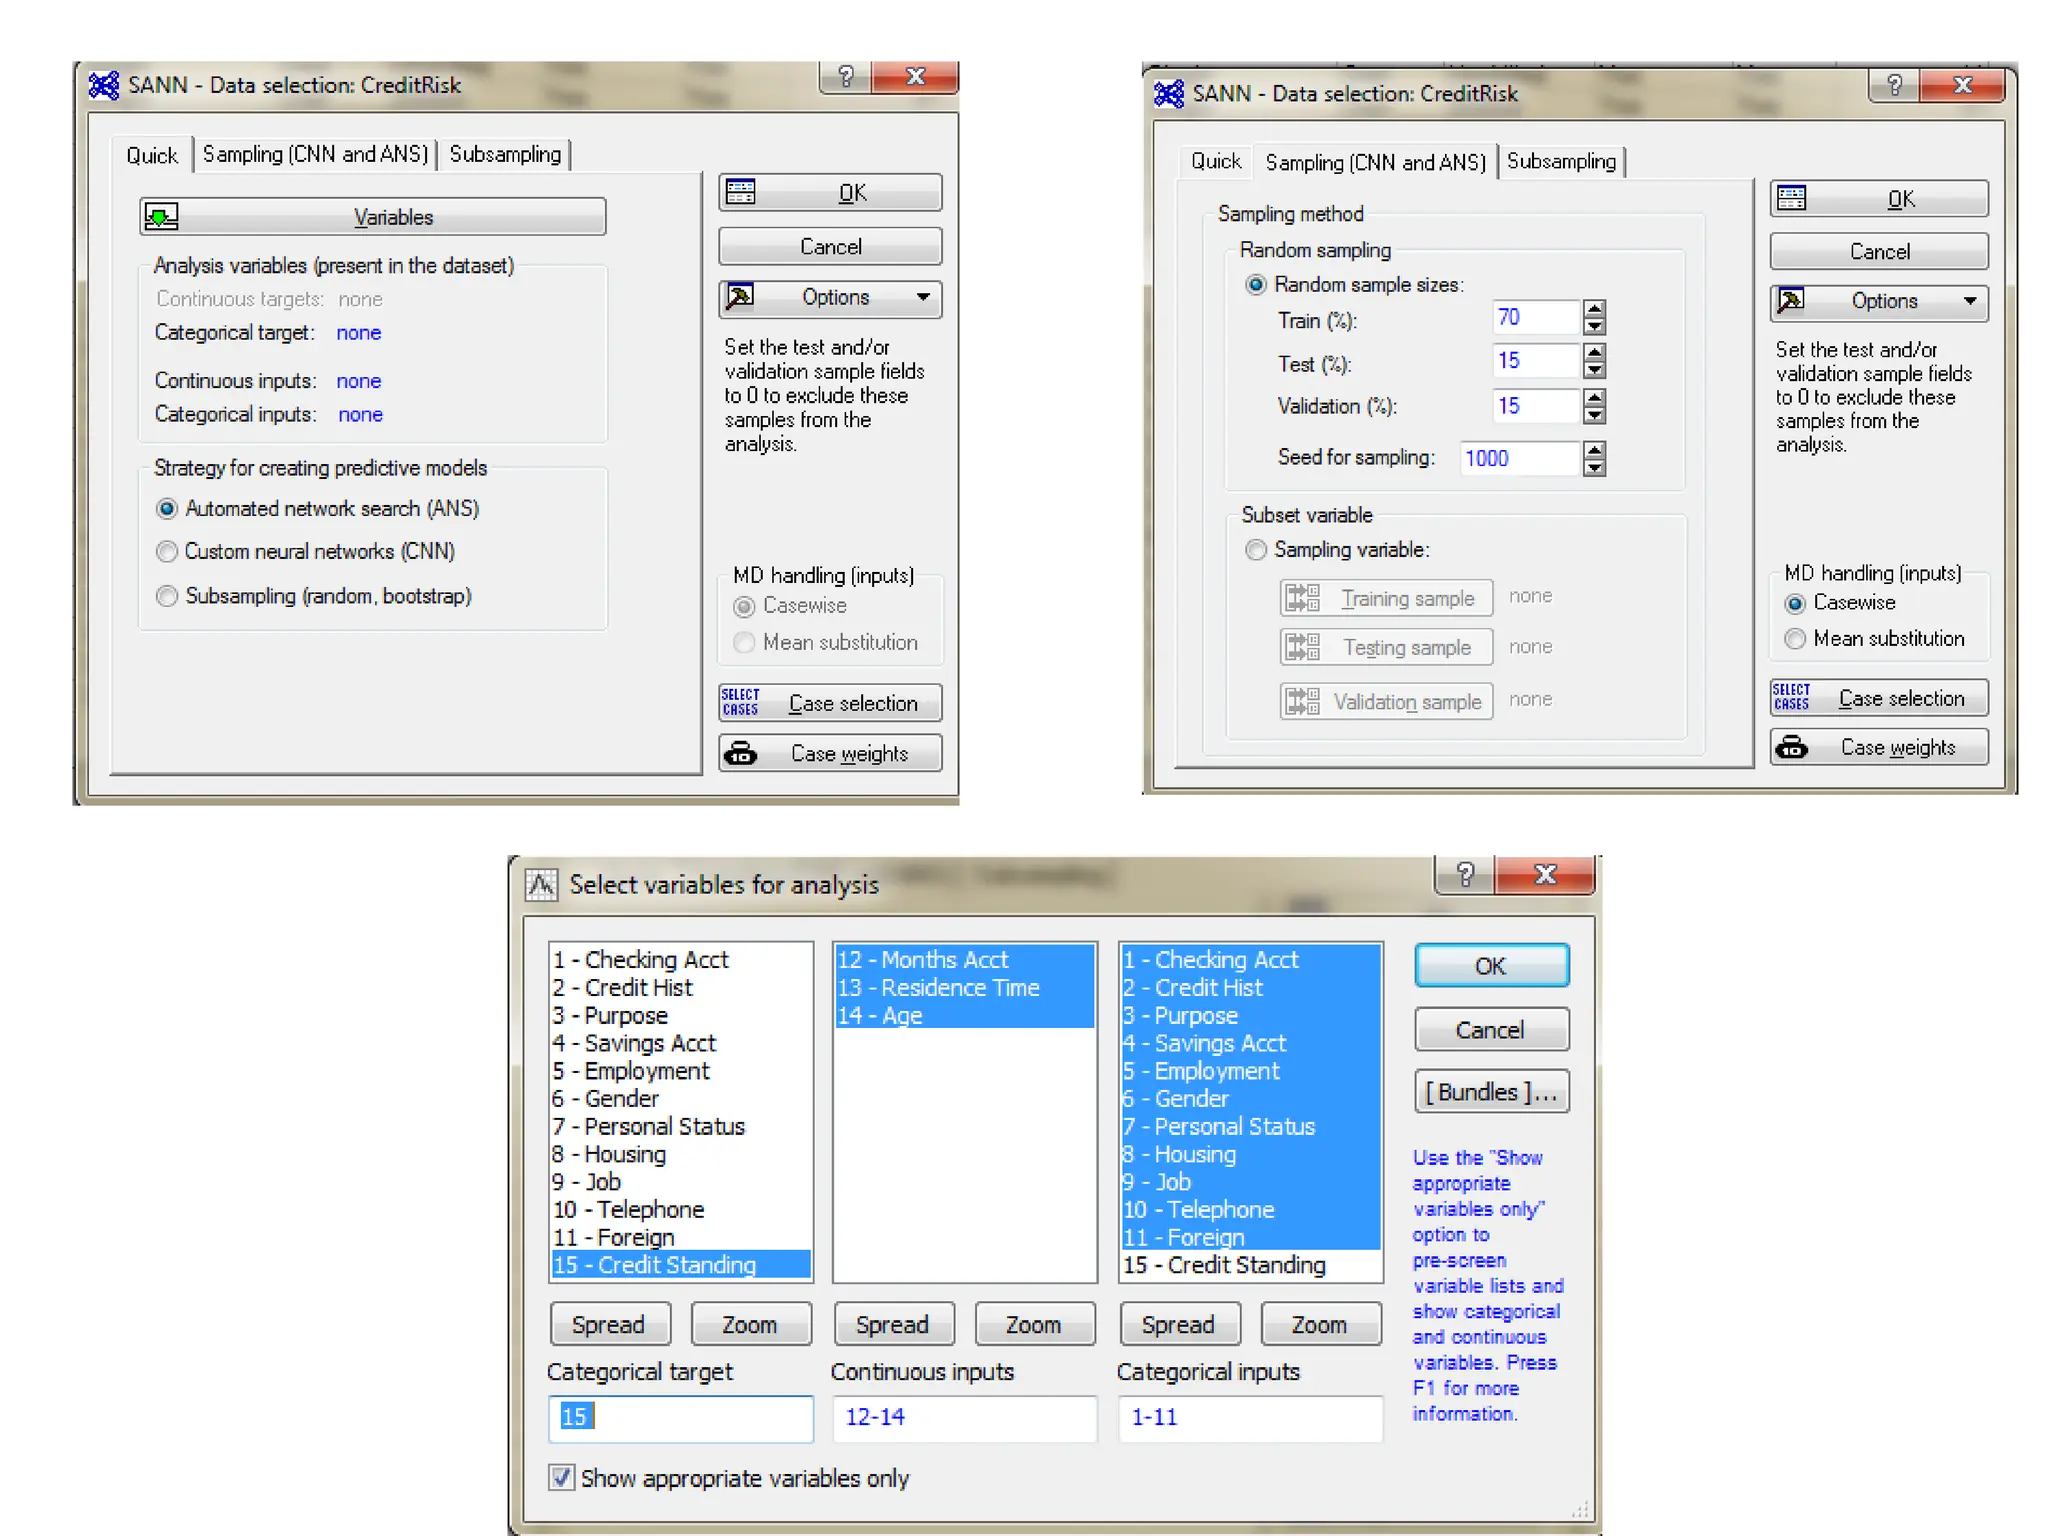Click Case weights icon in right dialog

[1791, 747]
